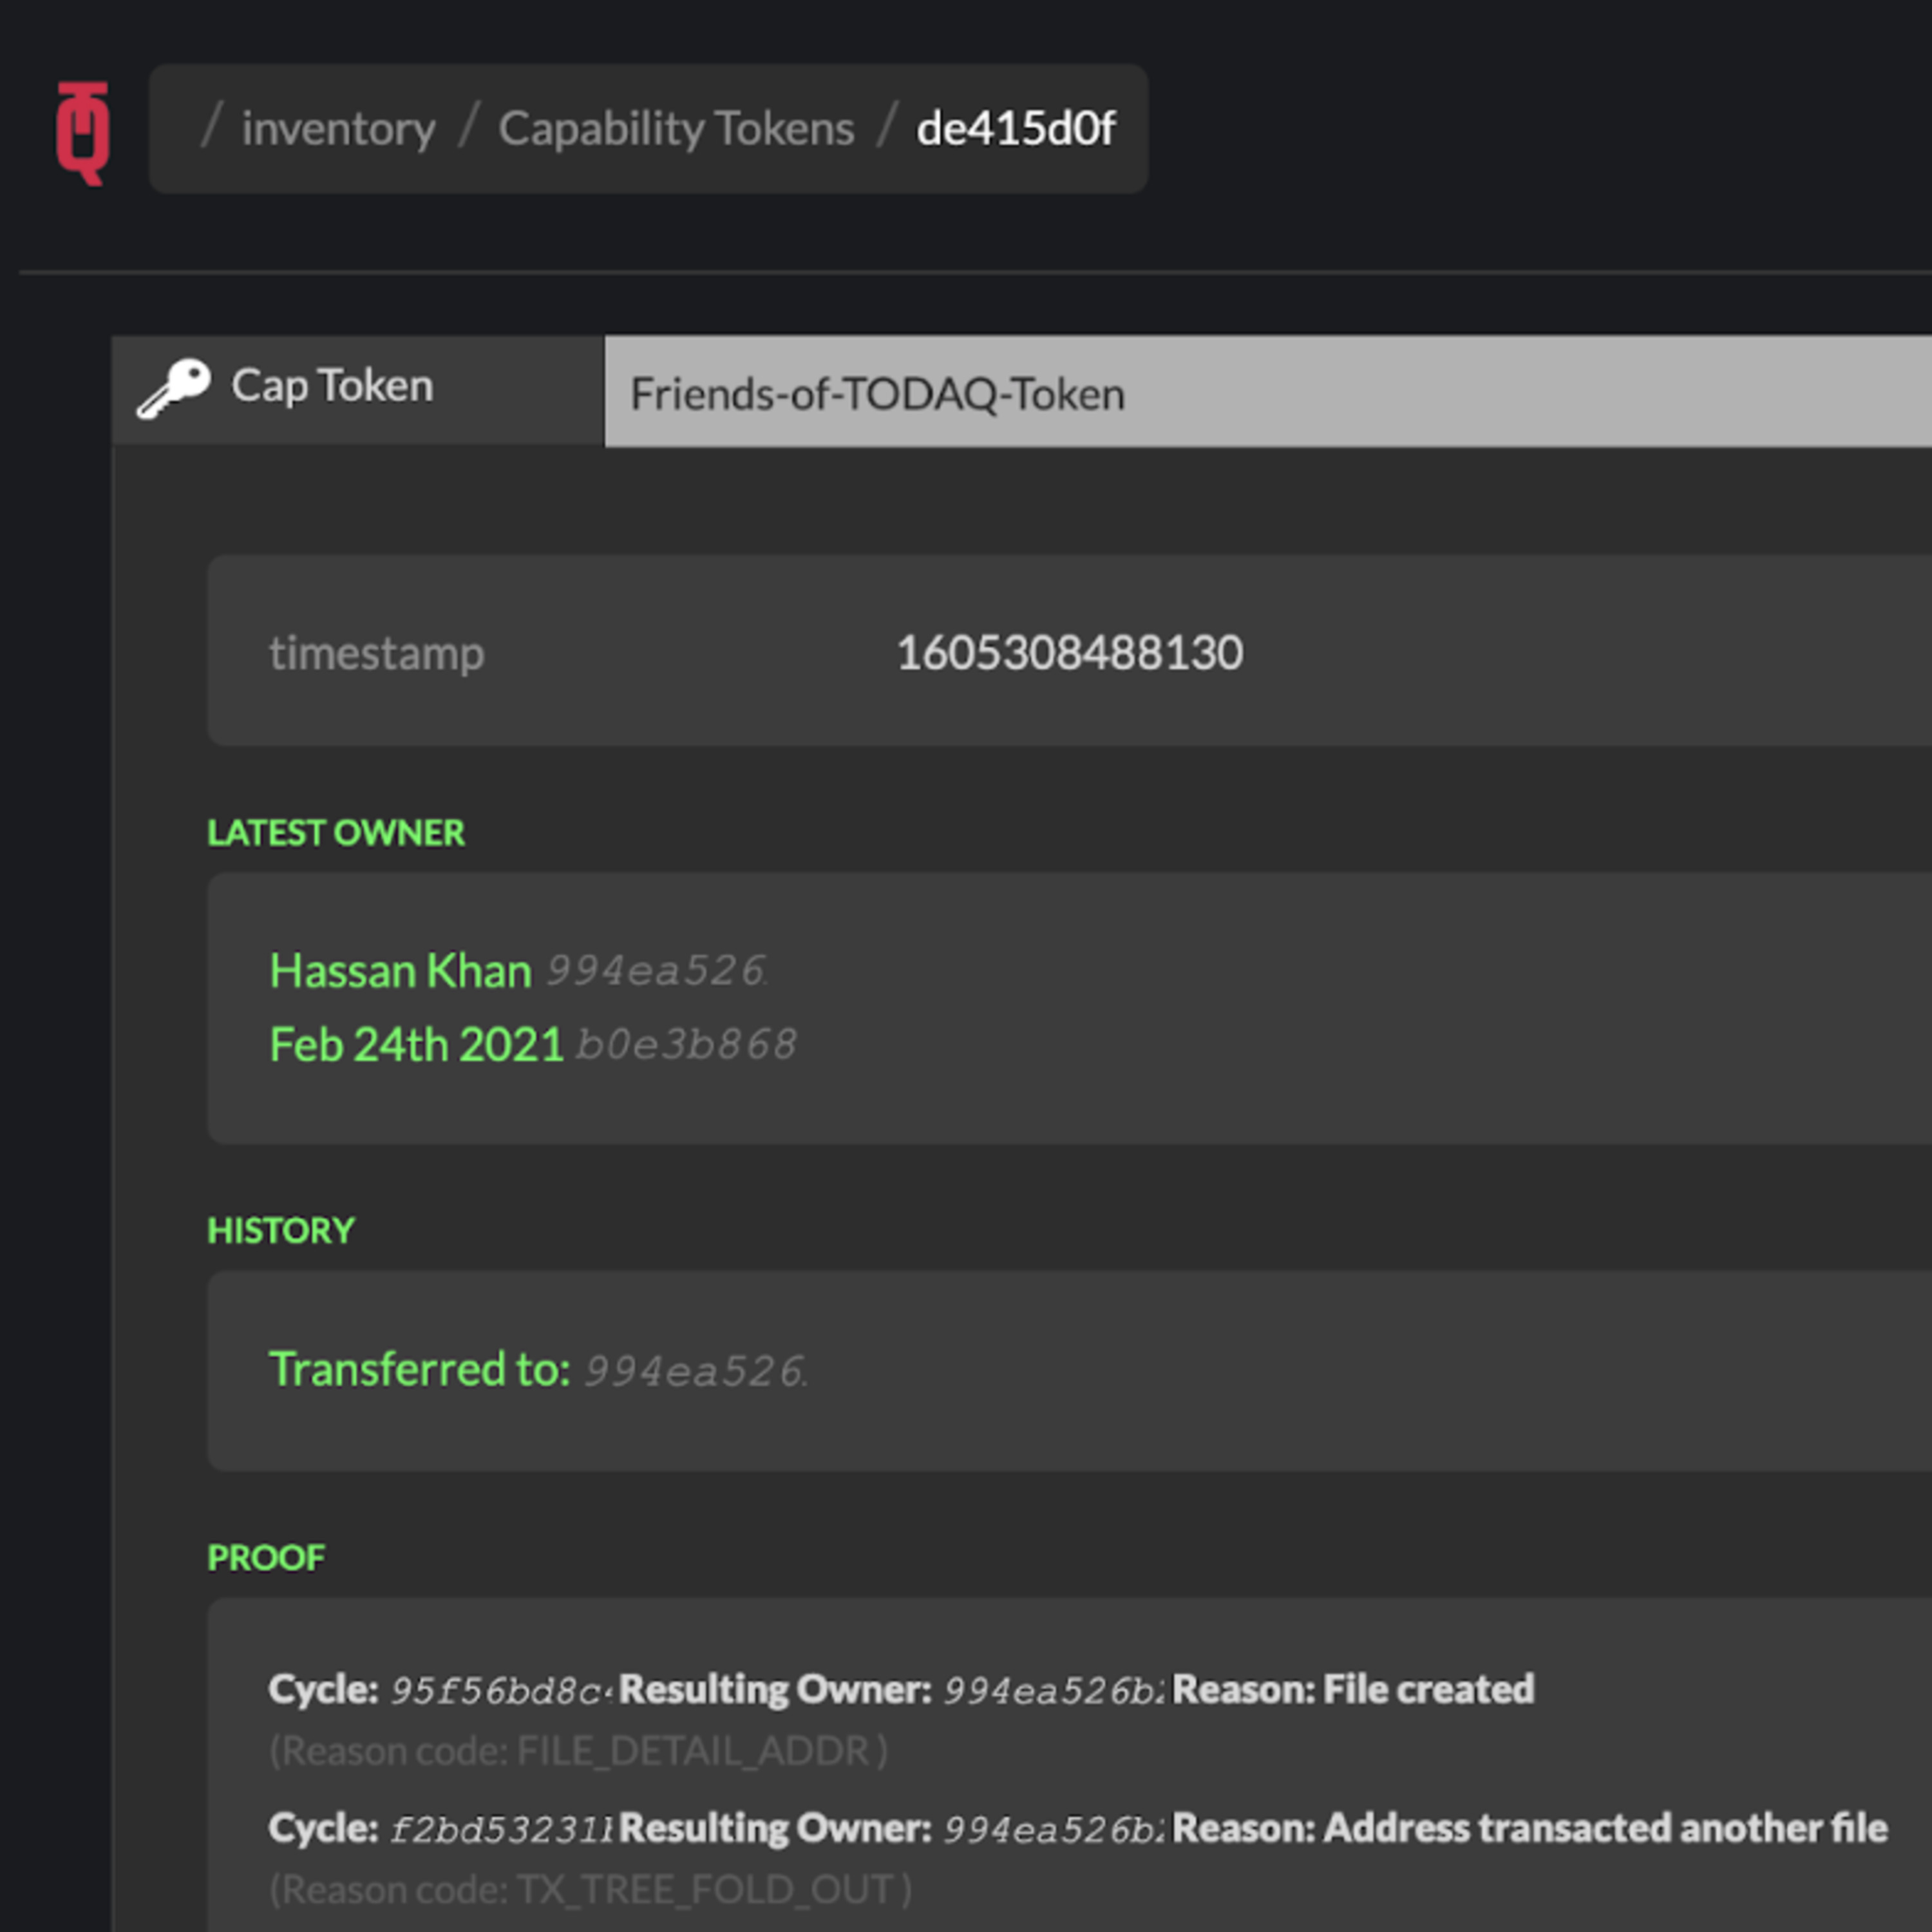Click Resulting Owner hash in File created row

[1053, 1690]
